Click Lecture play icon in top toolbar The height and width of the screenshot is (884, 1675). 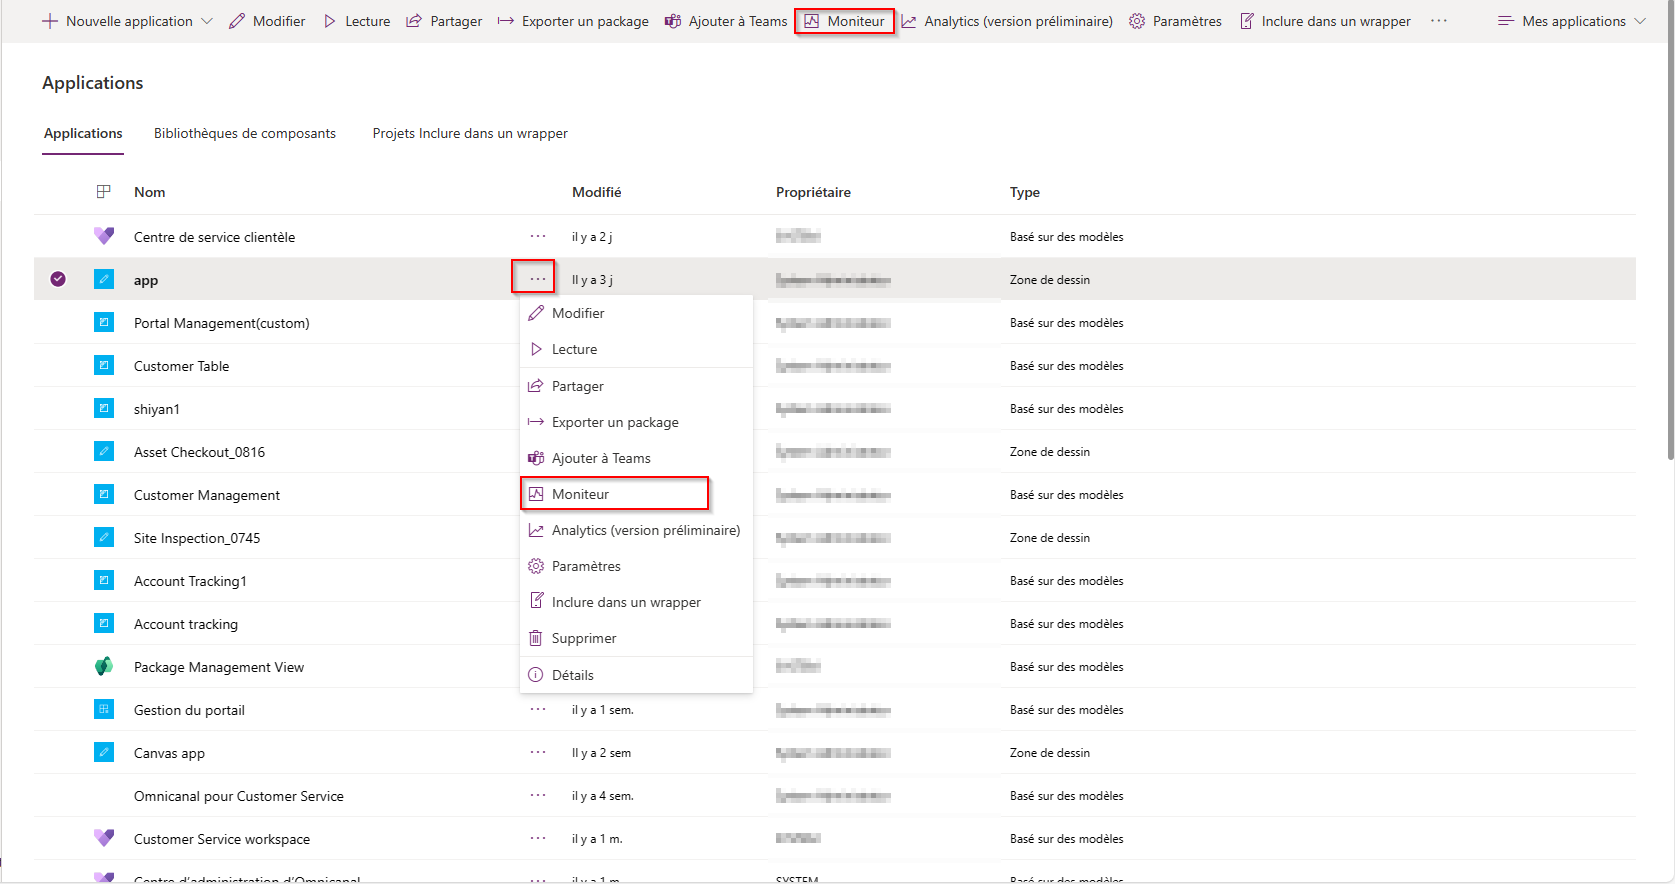[x=330, y=21]
